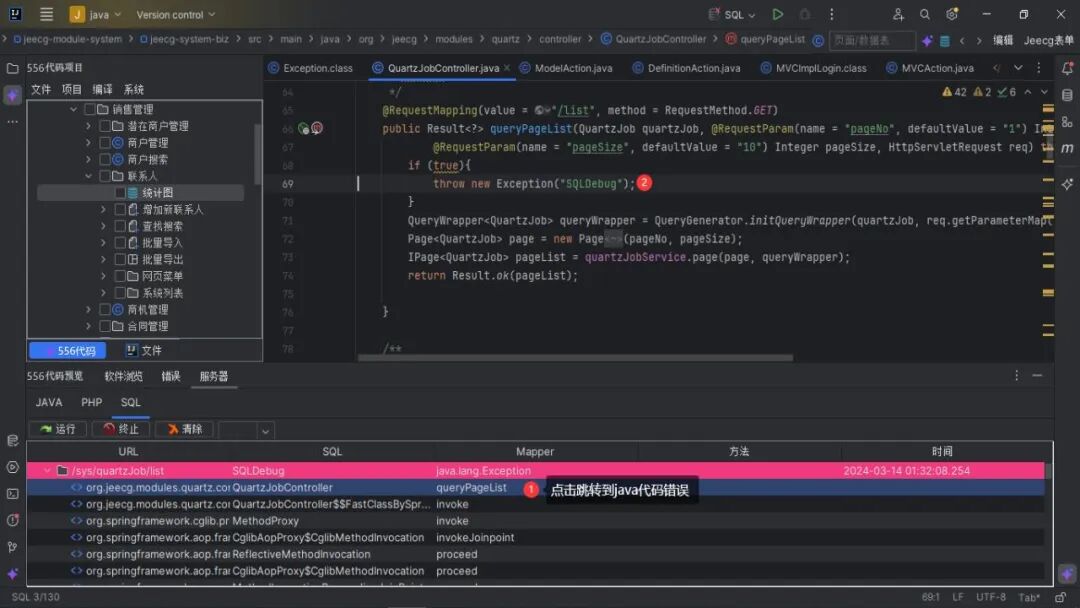Open IDE settings gear
This screenshot has width=1080, height=608.
point(952,14)
